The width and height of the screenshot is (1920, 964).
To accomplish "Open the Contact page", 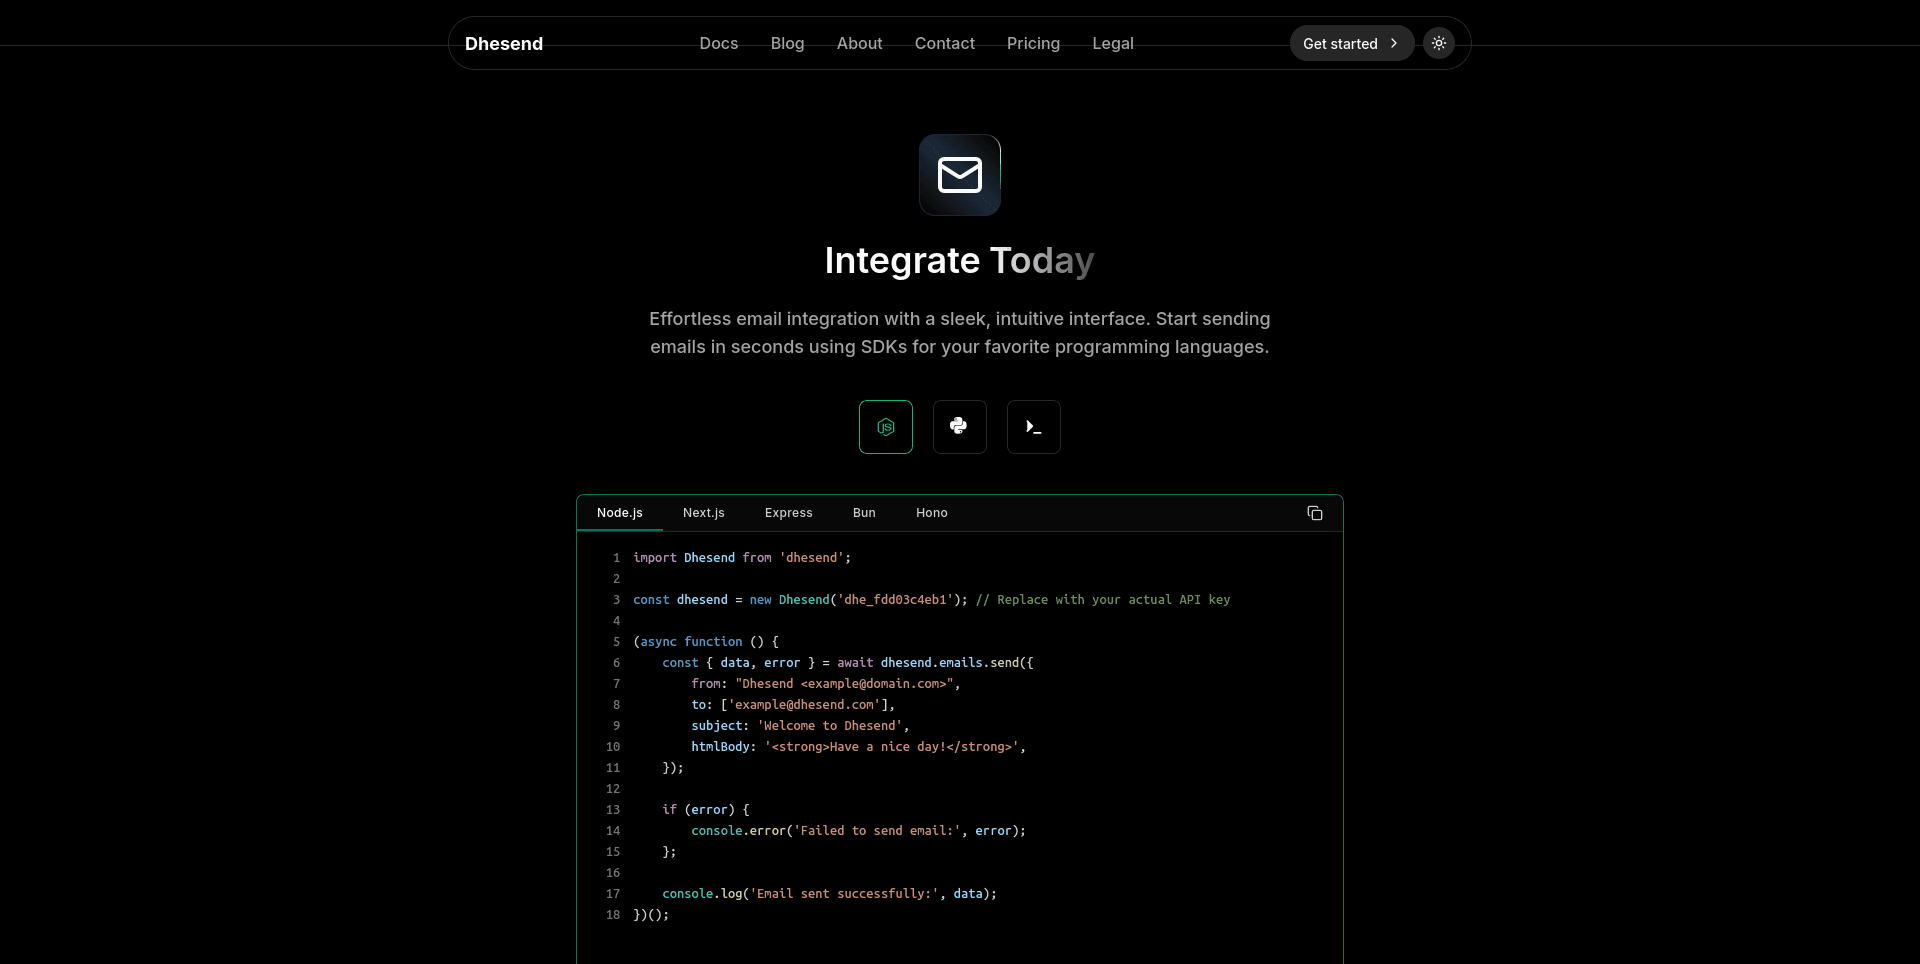I will pos(944,43).
